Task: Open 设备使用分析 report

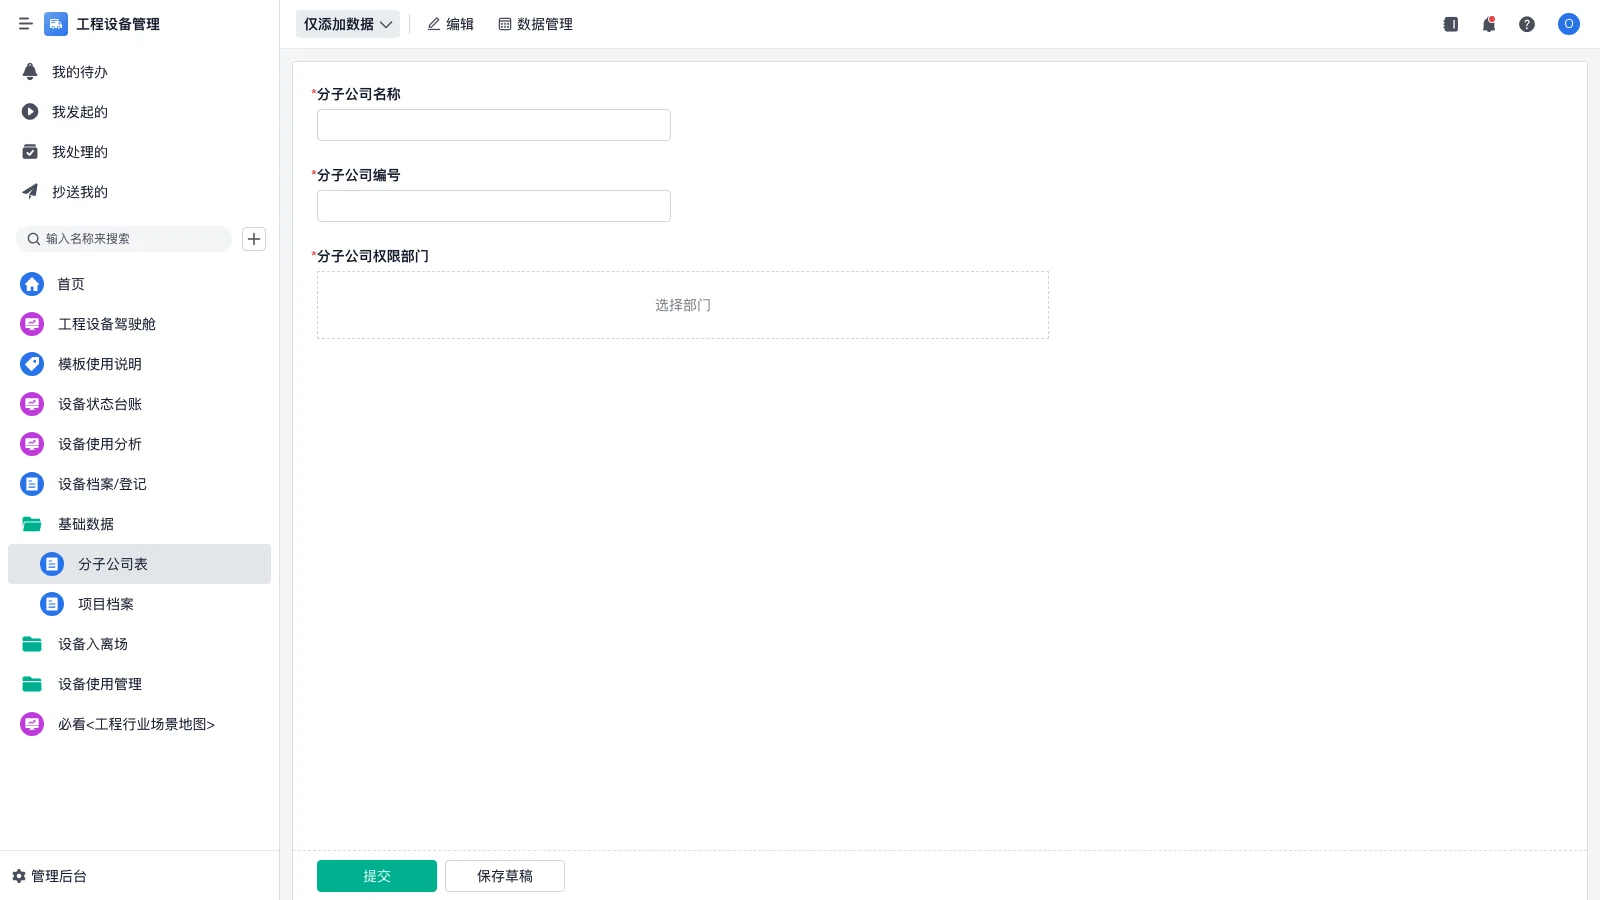Action: [x=139, y=444]
